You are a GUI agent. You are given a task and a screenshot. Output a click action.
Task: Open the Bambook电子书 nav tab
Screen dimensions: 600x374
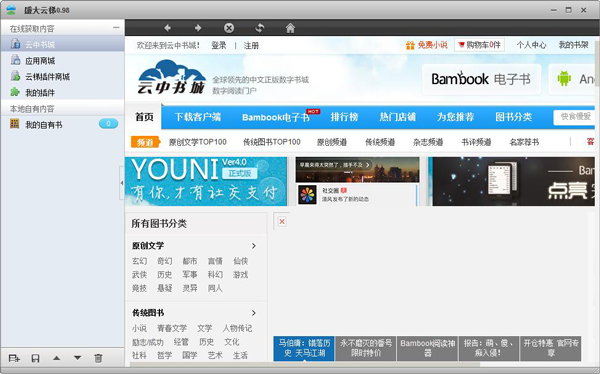(x=276, y=117)
